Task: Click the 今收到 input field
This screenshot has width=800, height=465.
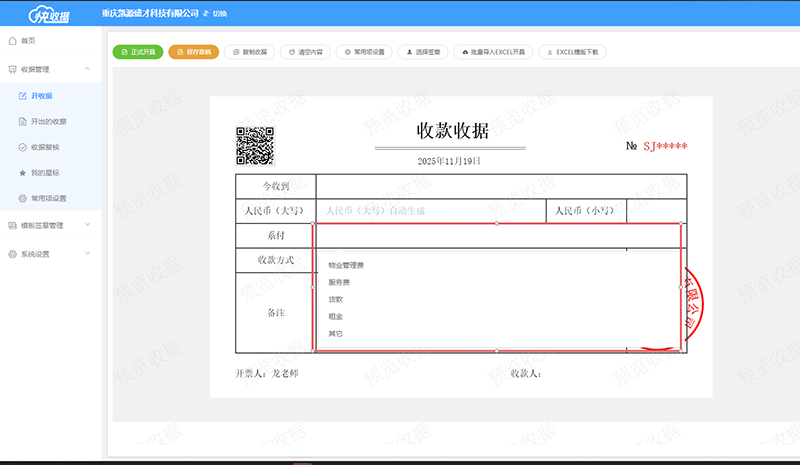Action: (x=500, y=186)
